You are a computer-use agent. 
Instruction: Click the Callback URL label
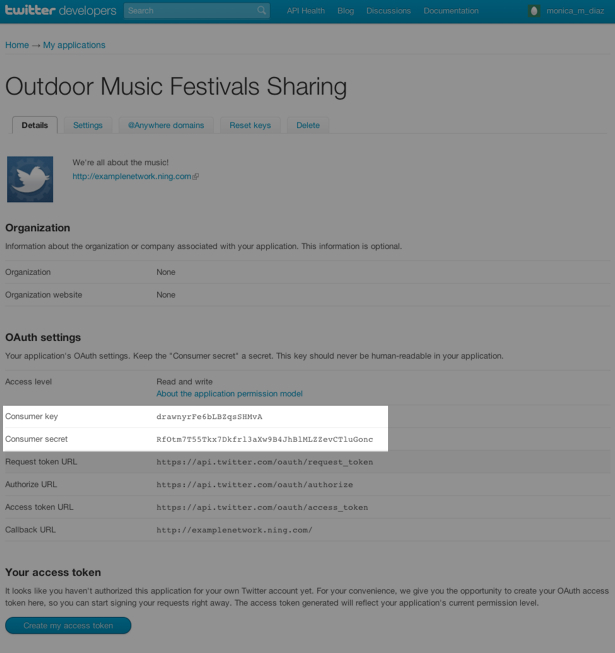point(30,530)
